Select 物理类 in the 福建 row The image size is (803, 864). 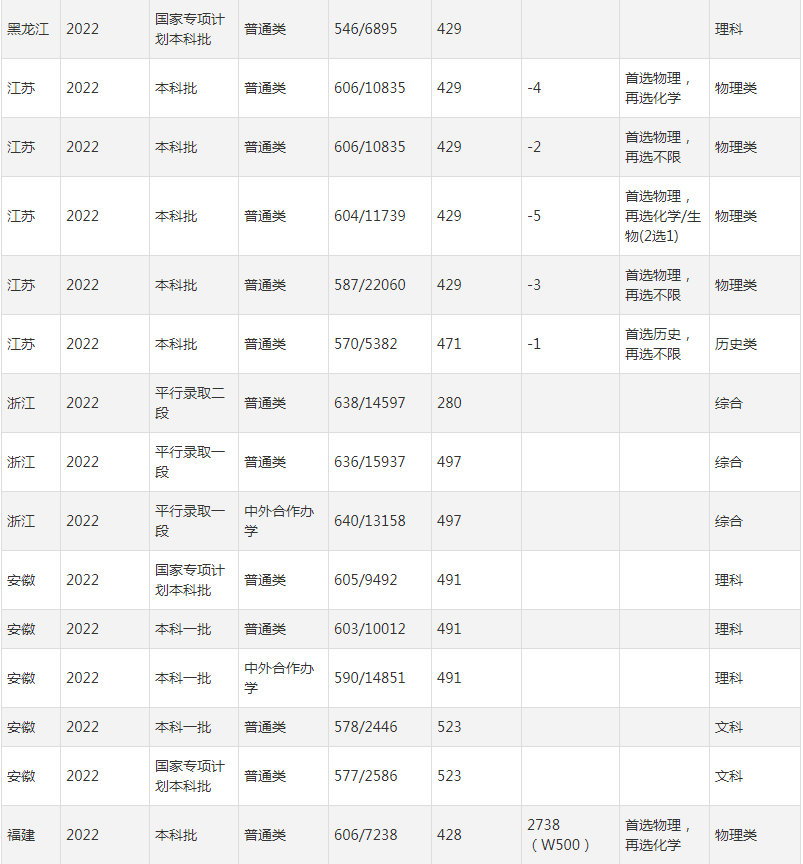pos(736,835)
